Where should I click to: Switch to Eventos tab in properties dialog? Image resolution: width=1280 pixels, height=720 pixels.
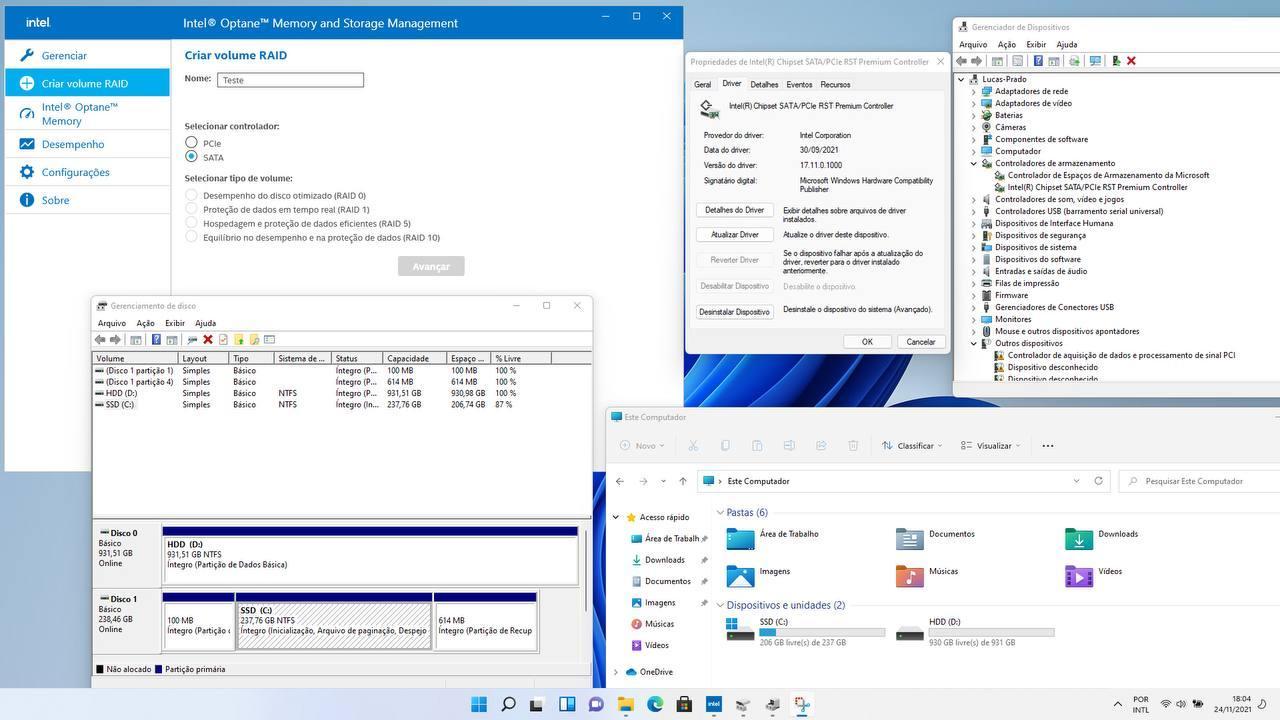(799, 85)
